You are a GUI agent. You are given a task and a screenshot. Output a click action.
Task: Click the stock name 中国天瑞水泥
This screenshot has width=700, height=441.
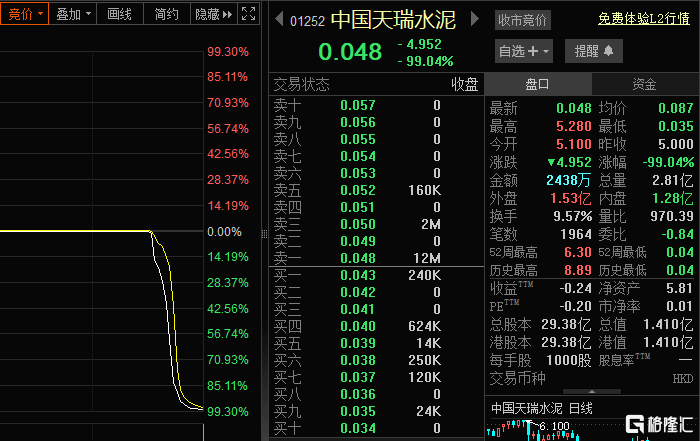point(393,20)
